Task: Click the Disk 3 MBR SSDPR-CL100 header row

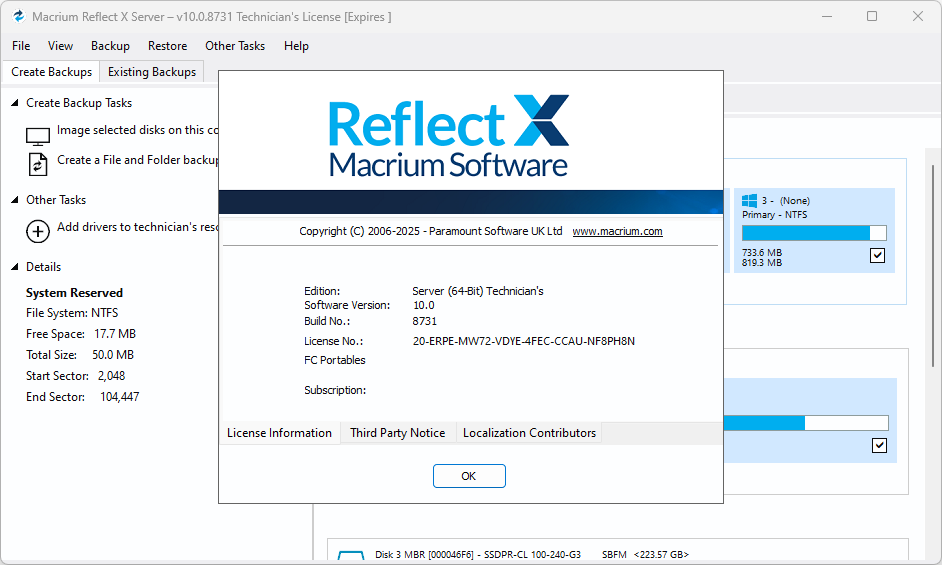Action: [x=532, y=555]
